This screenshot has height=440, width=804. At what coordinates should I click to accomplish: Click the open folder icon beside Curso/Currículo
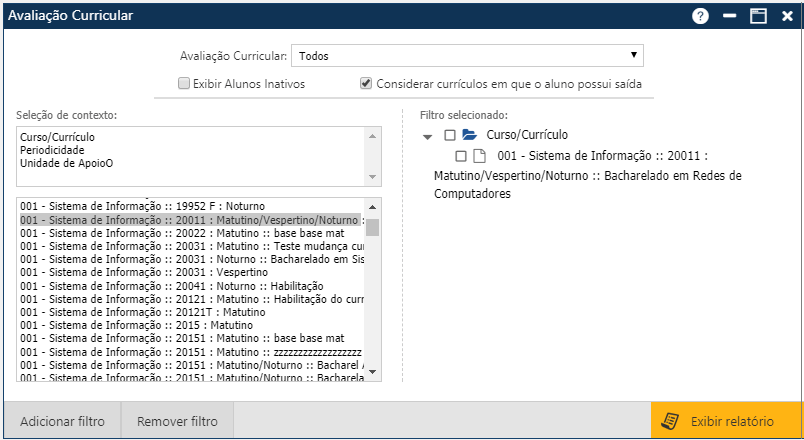469,135
